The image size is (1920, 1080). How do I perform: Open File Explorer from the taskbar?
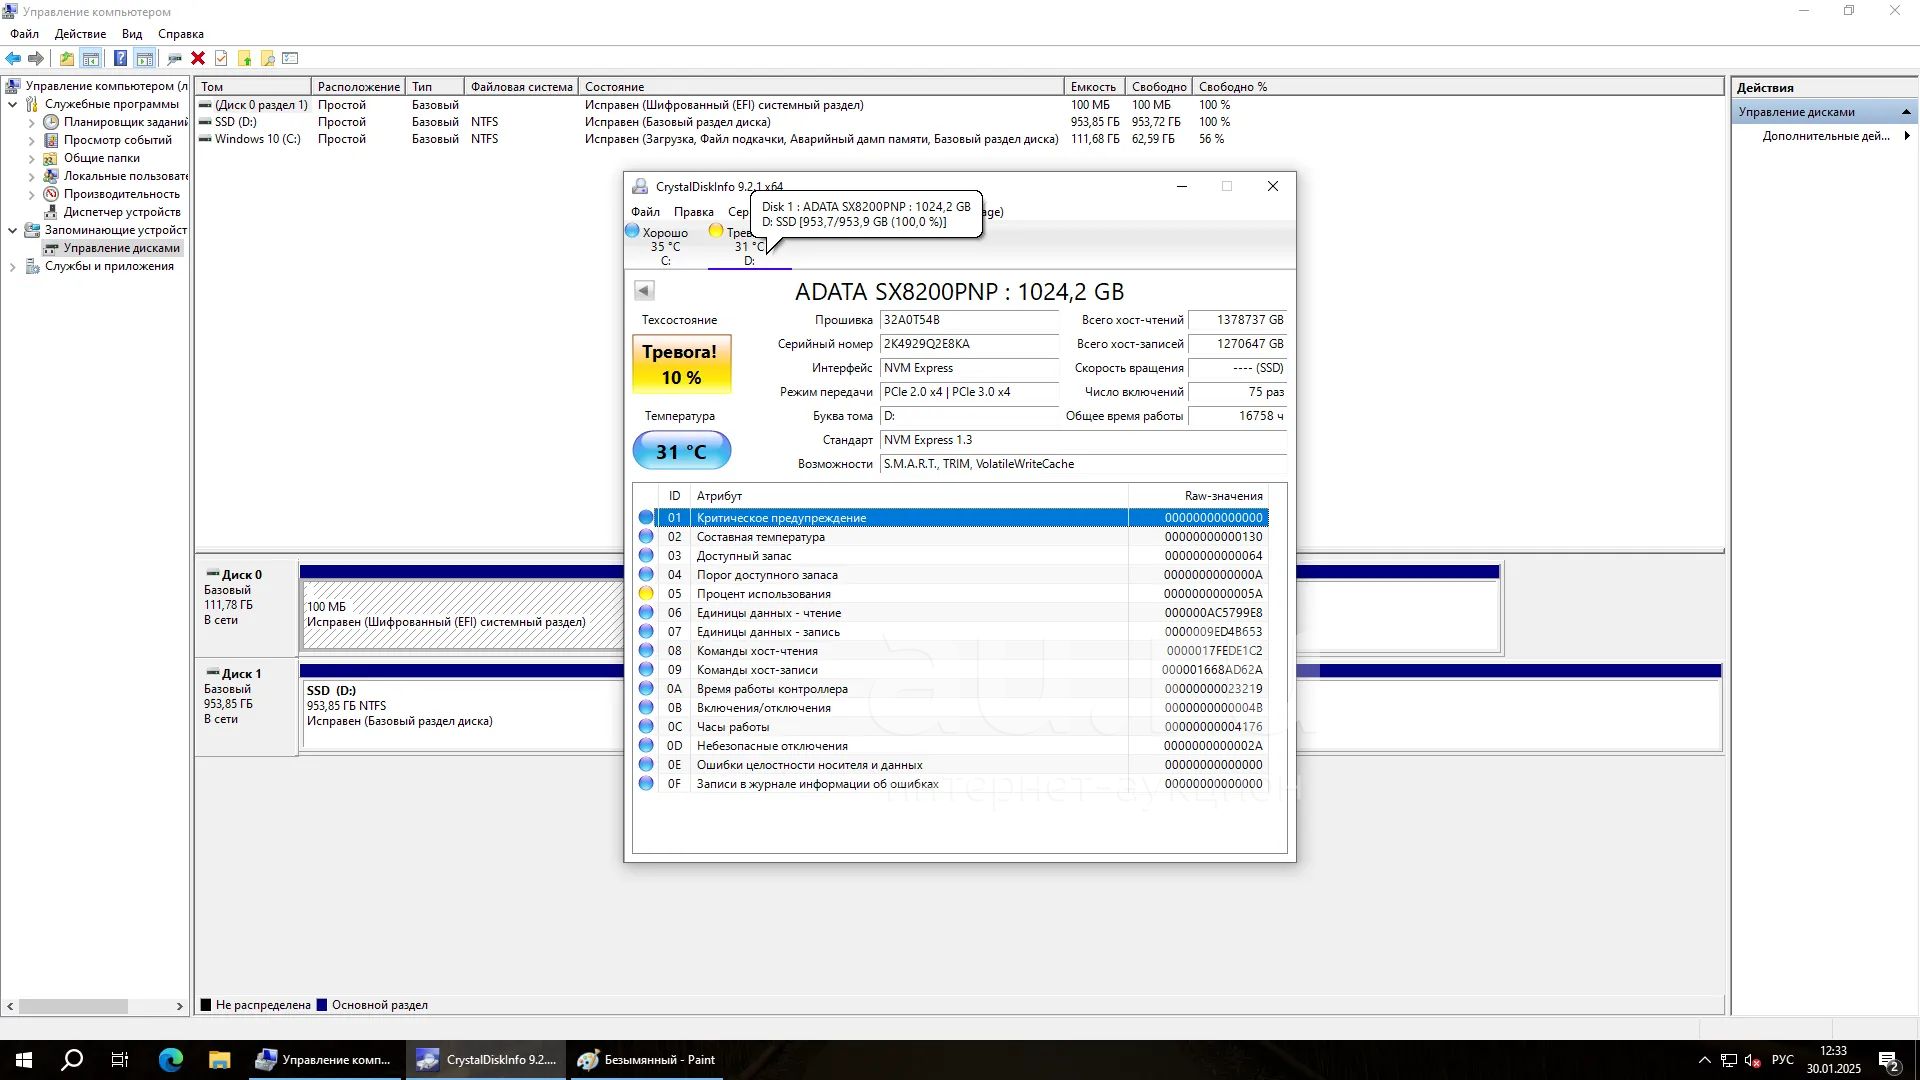pyautogui.click(x=219, y=1060)
